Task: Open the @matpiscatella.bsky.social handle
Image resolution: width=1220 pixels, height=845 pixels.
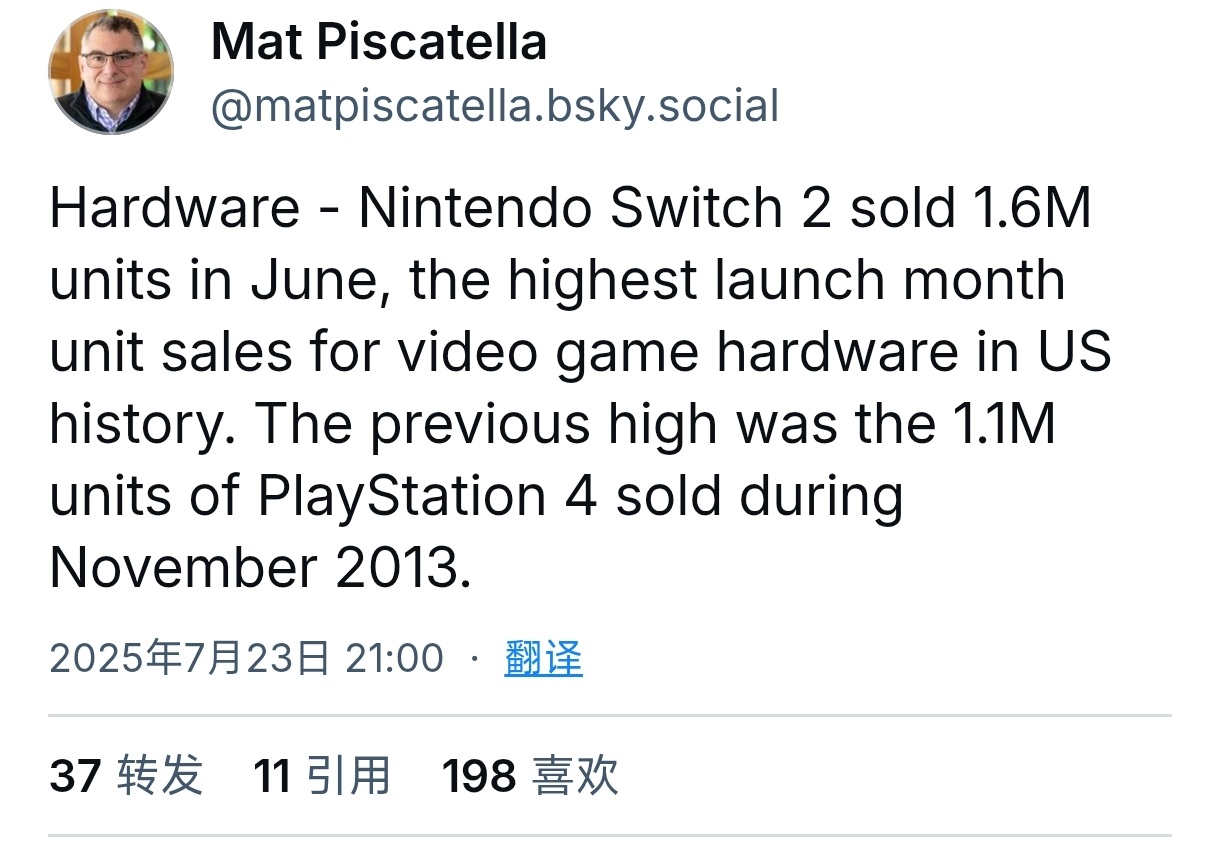Action: tap(494, 106)
